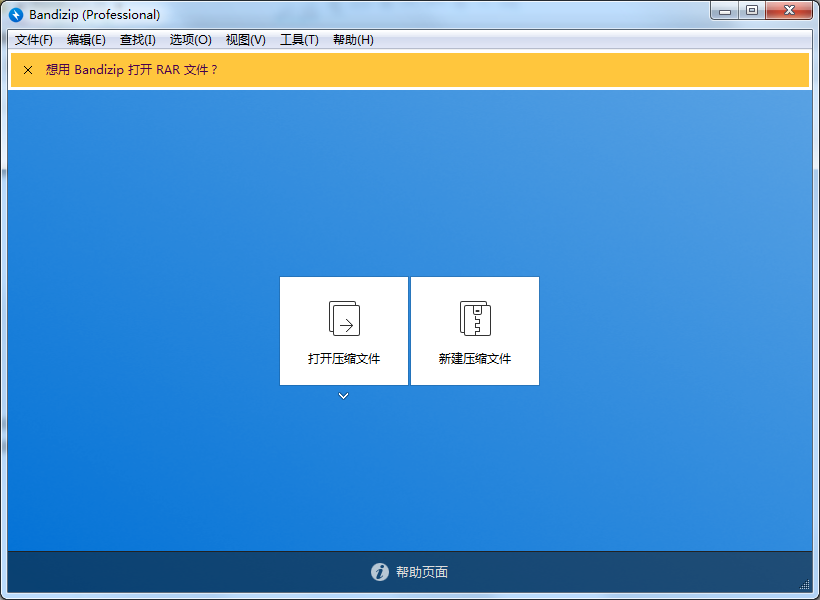Open the 选项(O) menu

click(190, 40)
